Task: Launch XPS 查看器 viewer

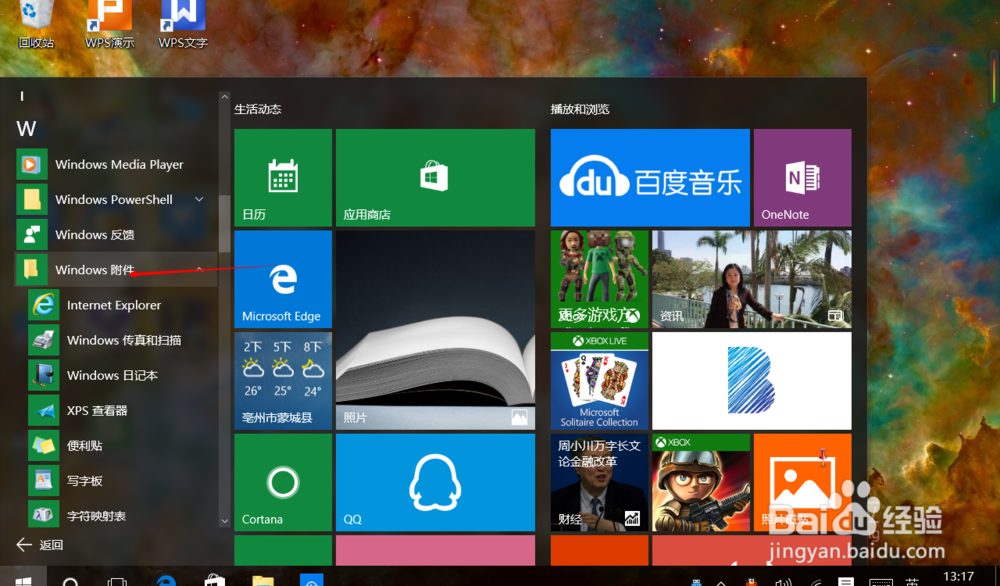Action: click(121, 410)
